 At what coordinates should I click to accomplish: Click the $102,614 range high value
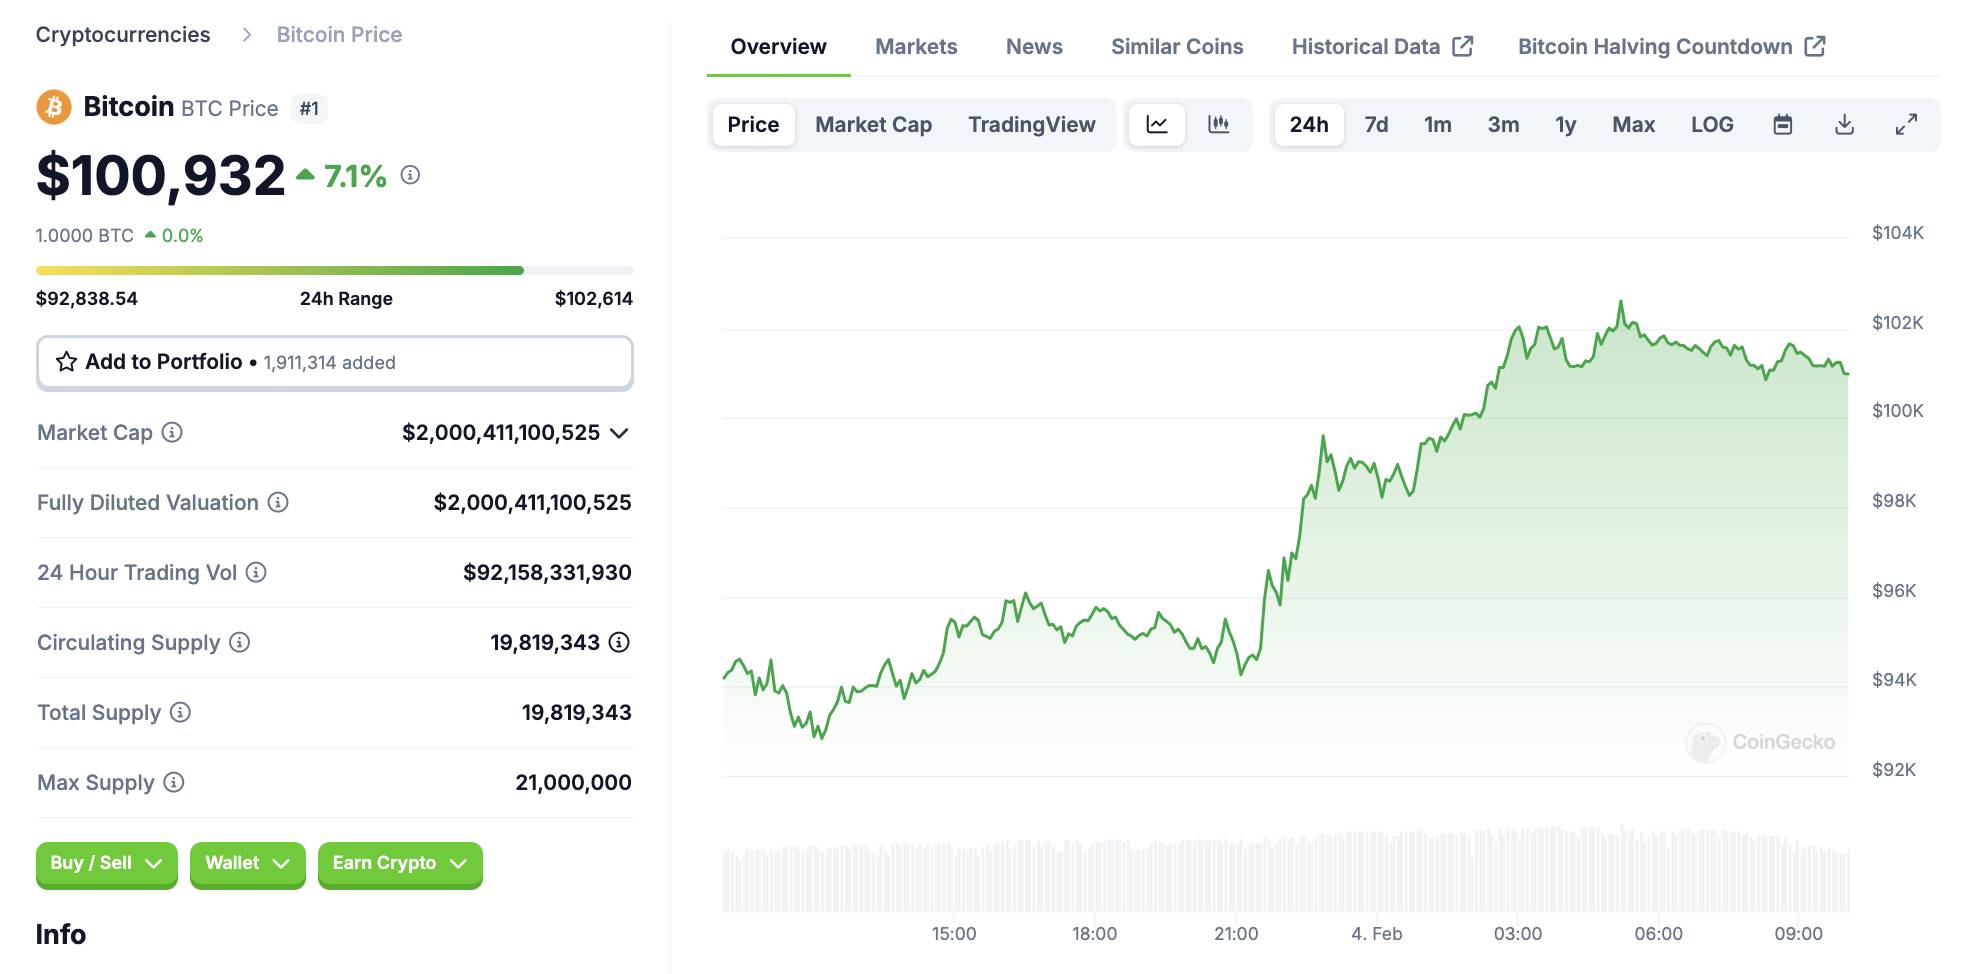(593, 298)
